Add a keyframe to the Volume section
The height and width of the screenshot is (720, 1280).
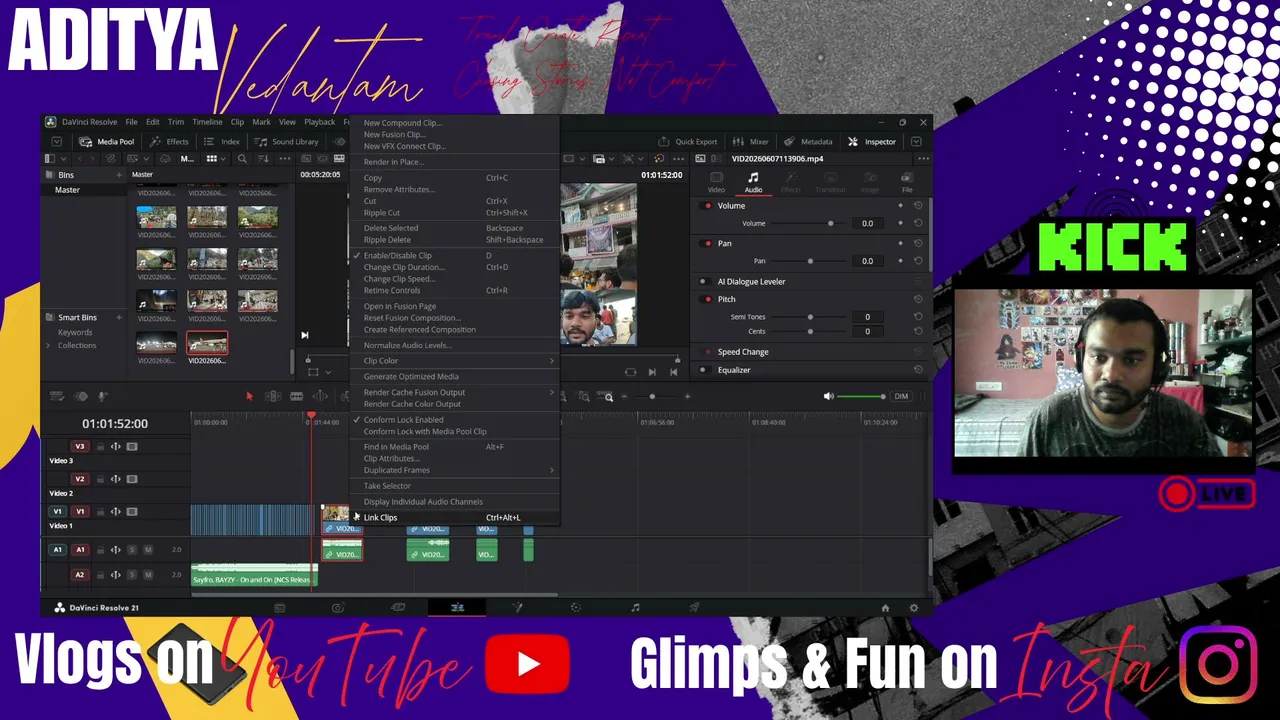pyautogui.click(x=900, y=206)
